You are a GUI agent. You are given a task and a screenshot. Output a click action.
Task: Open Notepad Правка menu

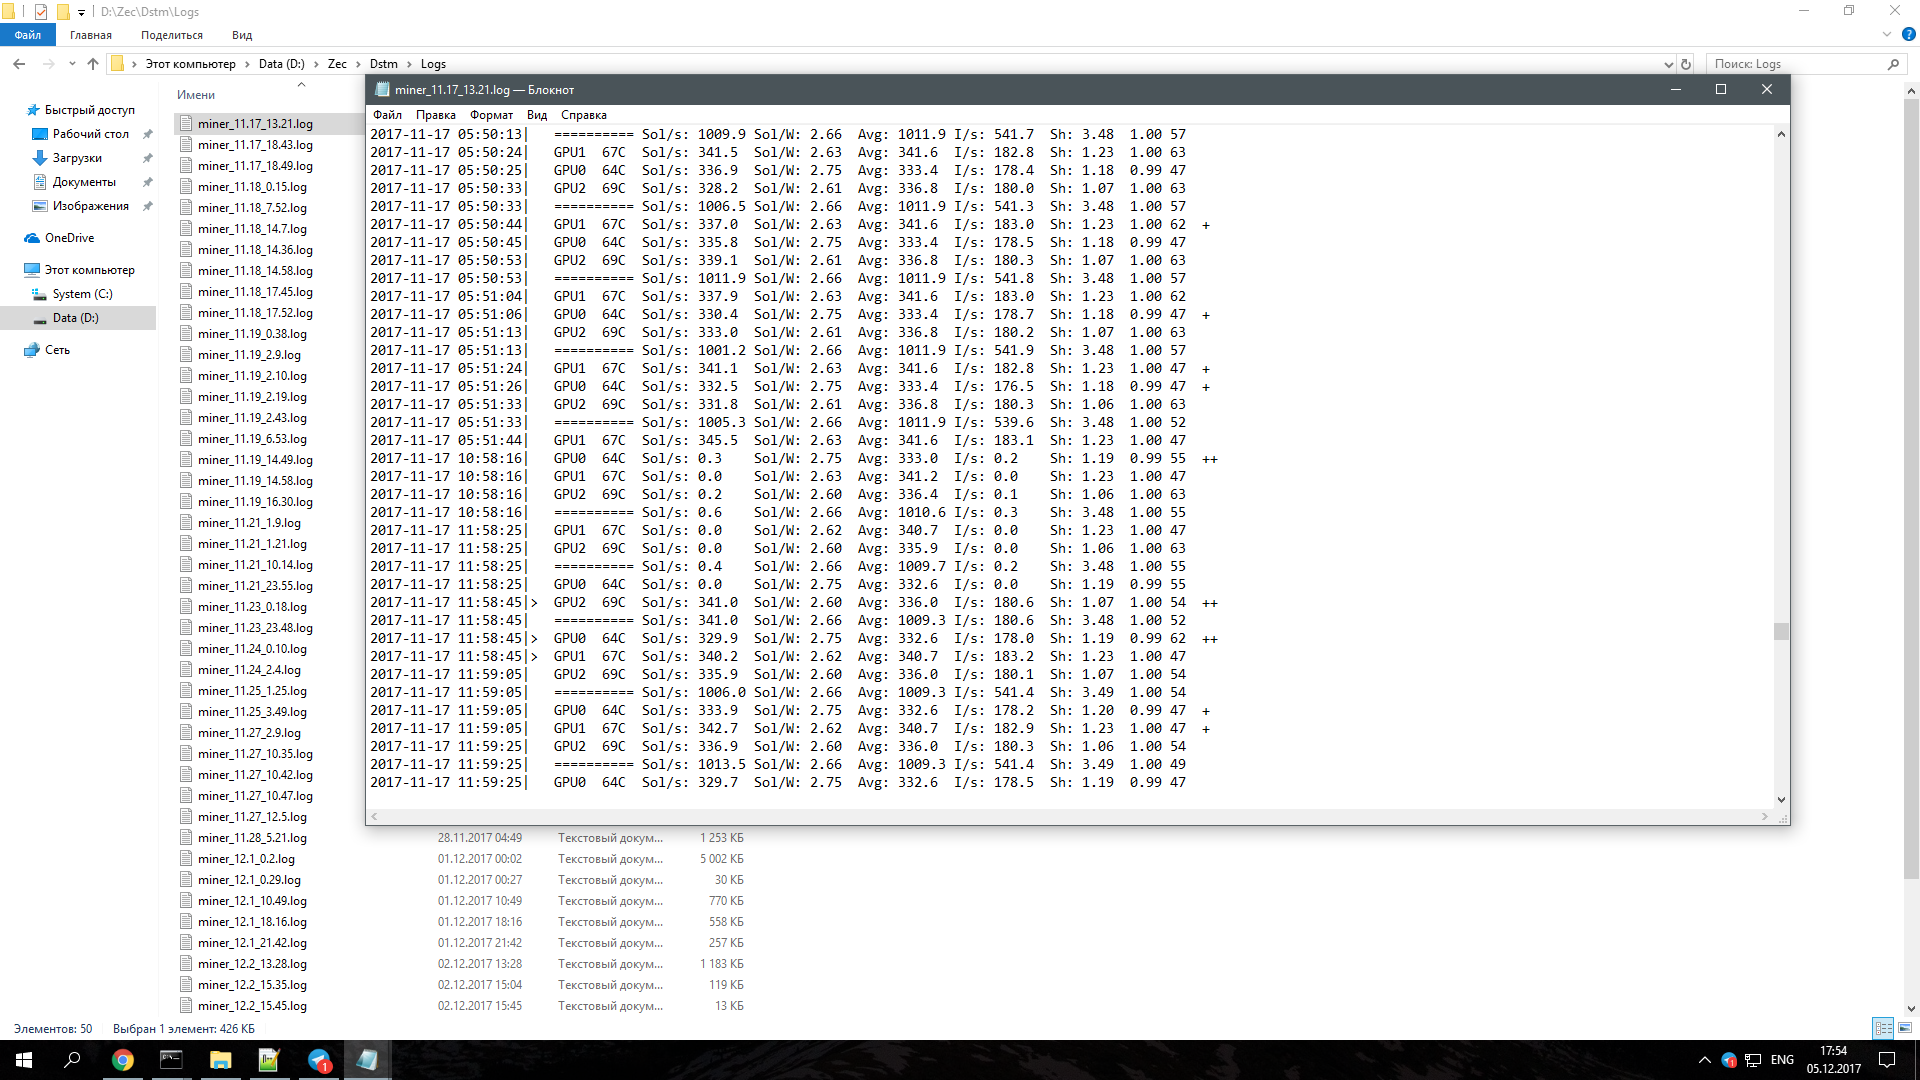point(436,115)
